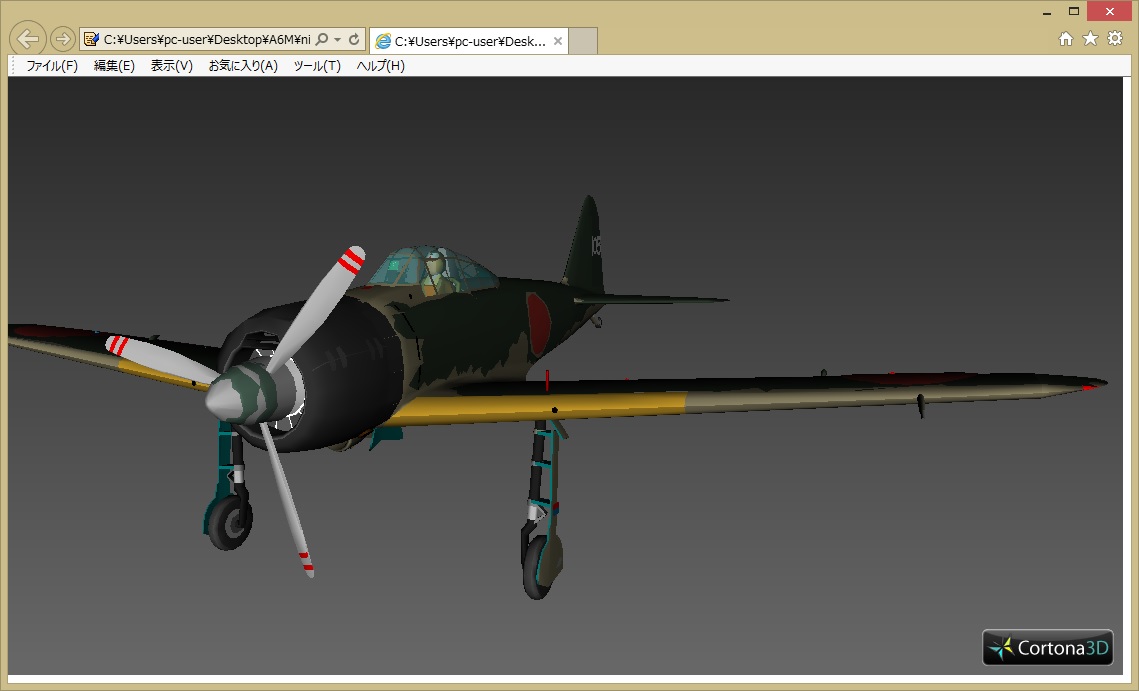This screenshot has height=691, width=1139.
Task: Open the ヘルプ(H) menu
Action: point(381,66)
